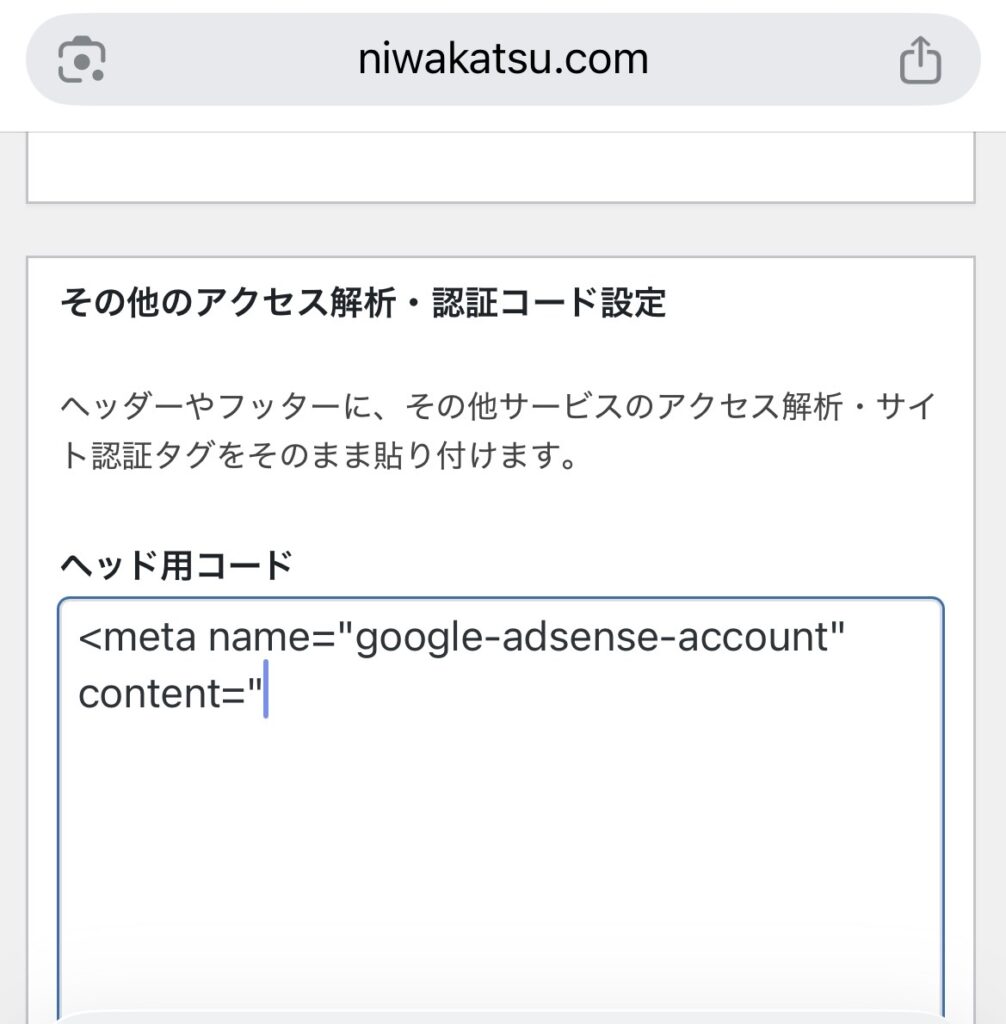Click the その他のアクセス解析・認証コード設定 heading

point(363,302)
